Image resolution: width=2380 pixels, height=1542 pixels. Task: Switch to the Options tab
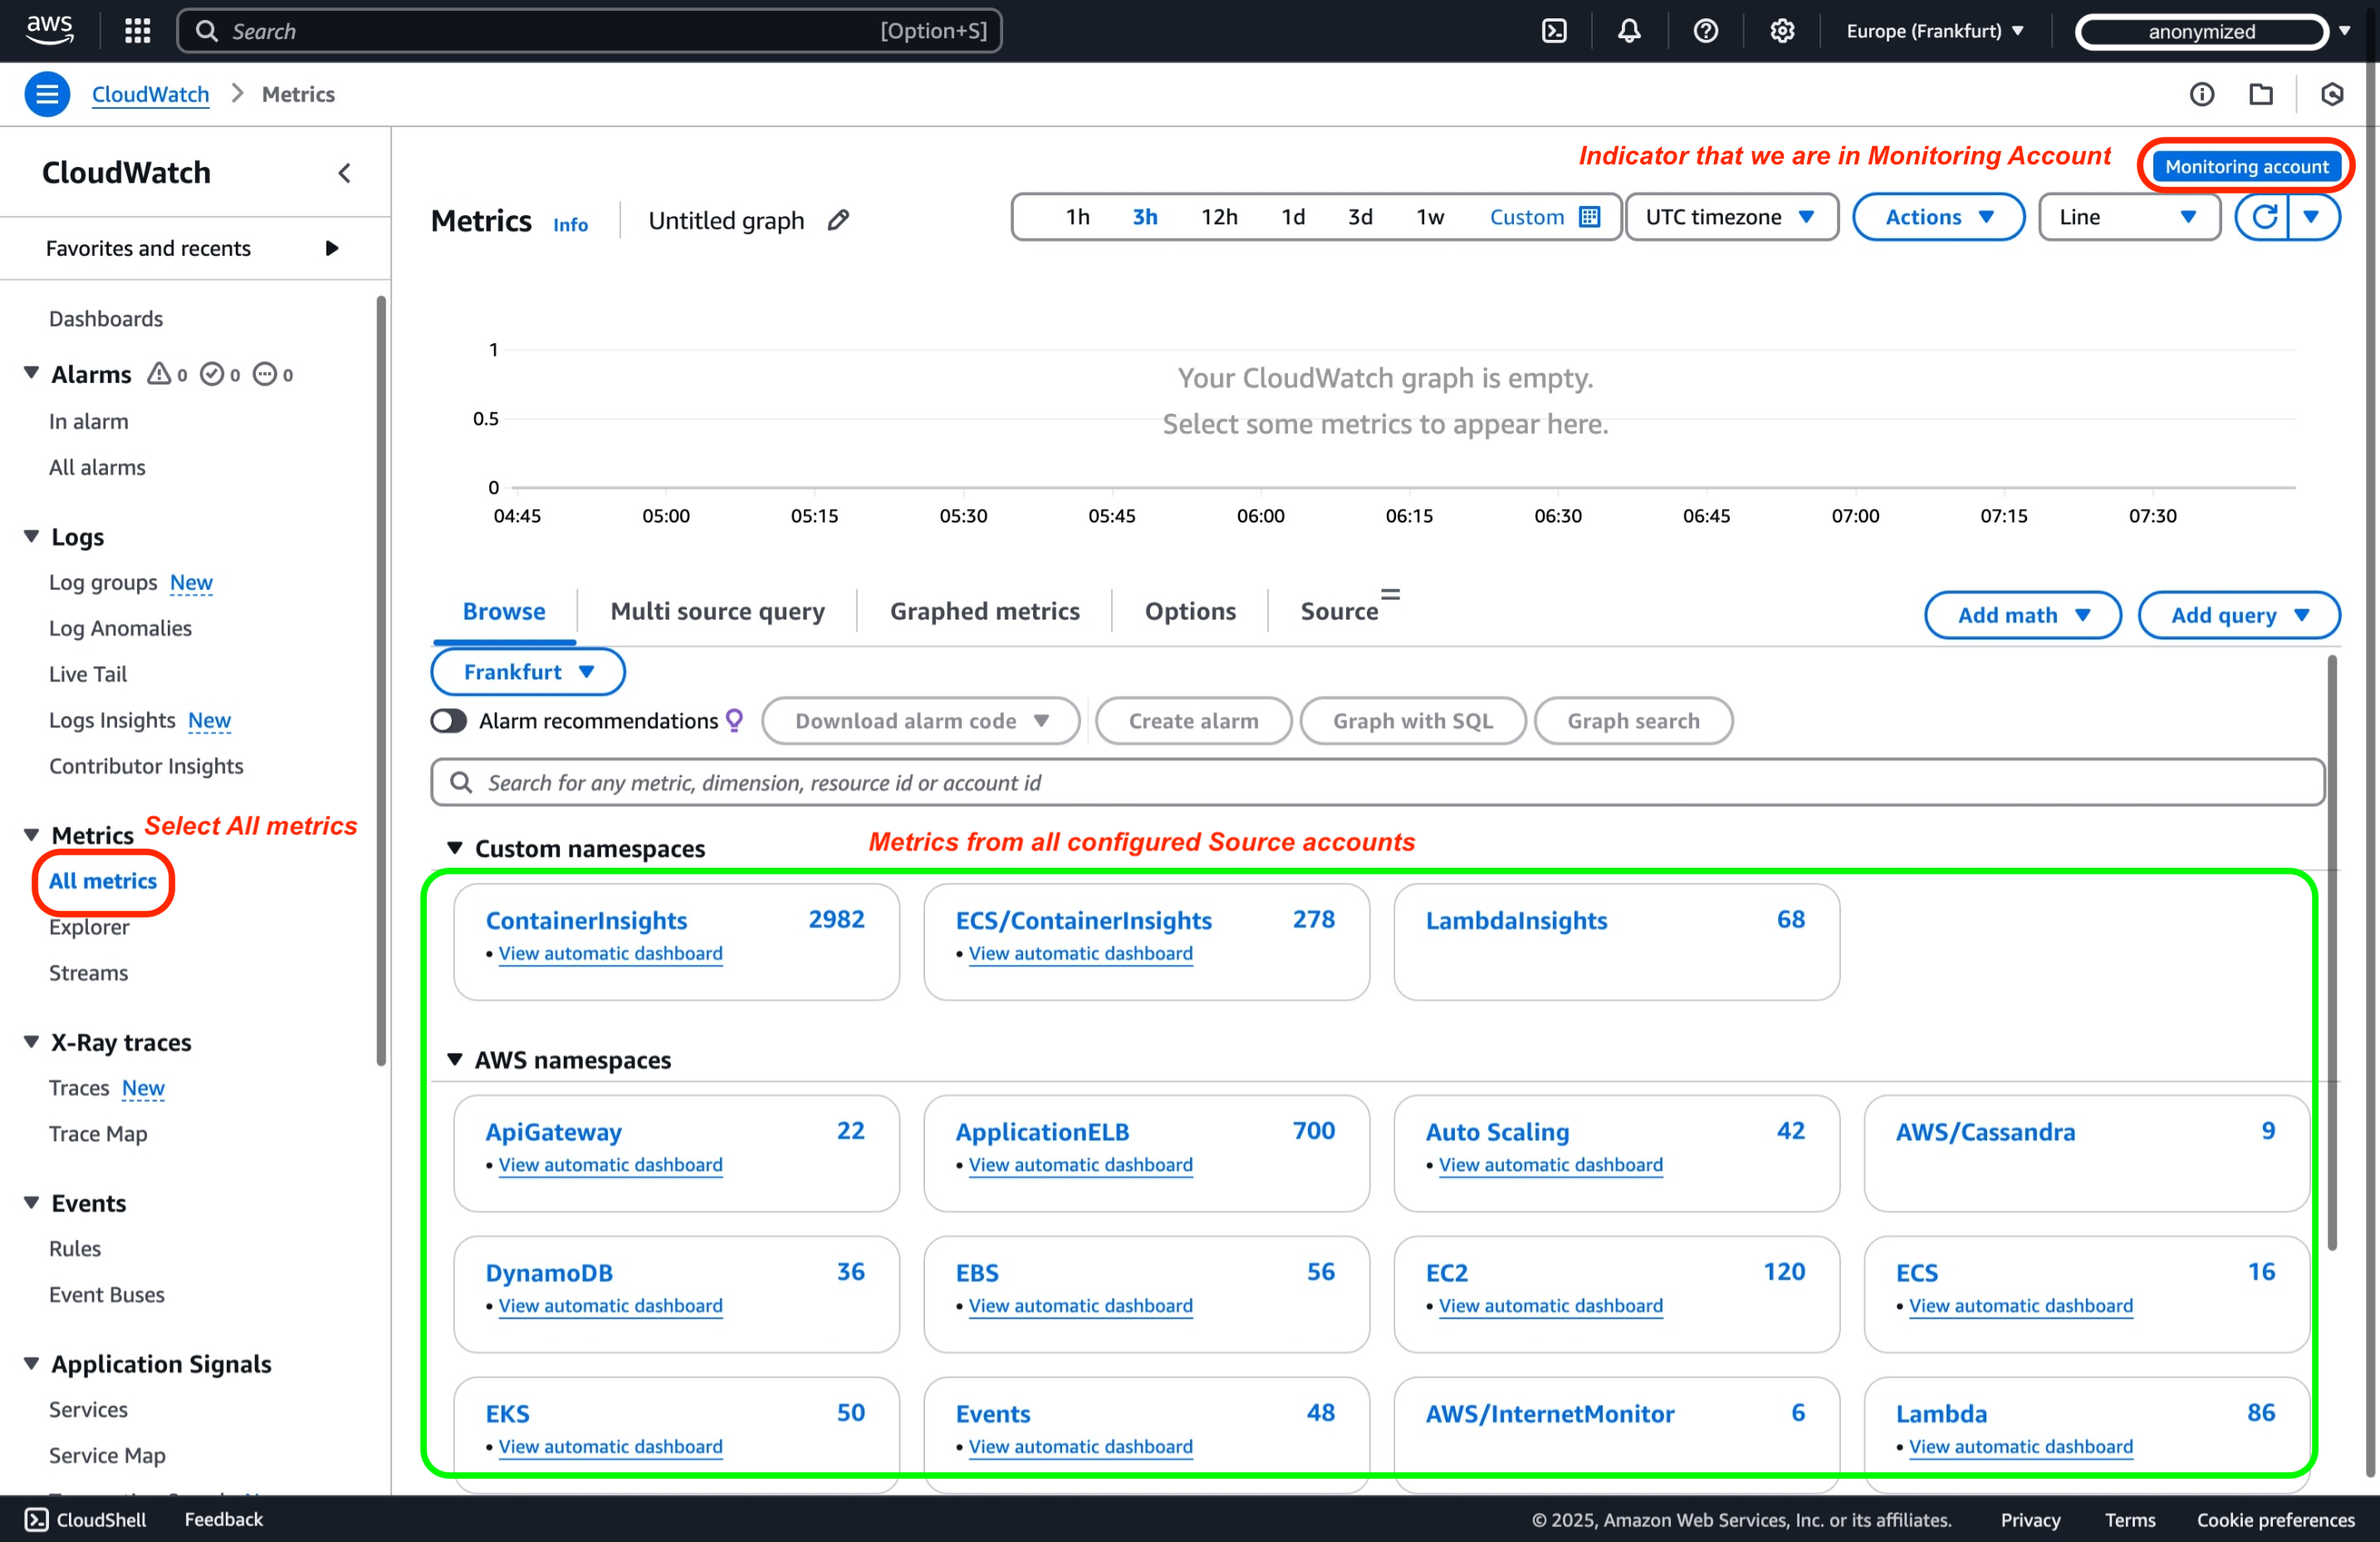coord(1190,611)
